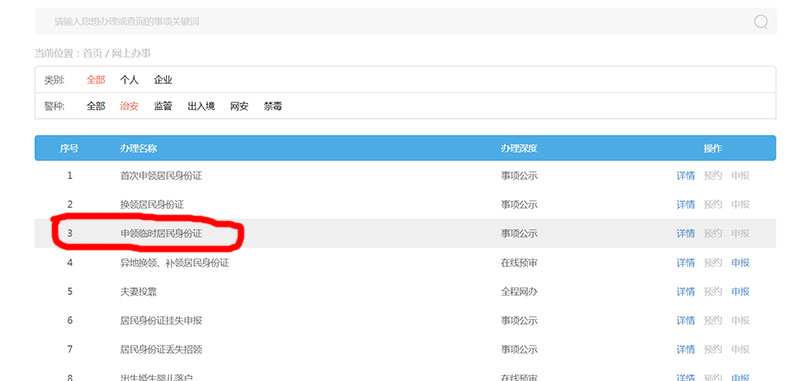Go to 首页 in the breadcrumb
This screenshot has width=800, height=381.
click(x=93, y=53)
